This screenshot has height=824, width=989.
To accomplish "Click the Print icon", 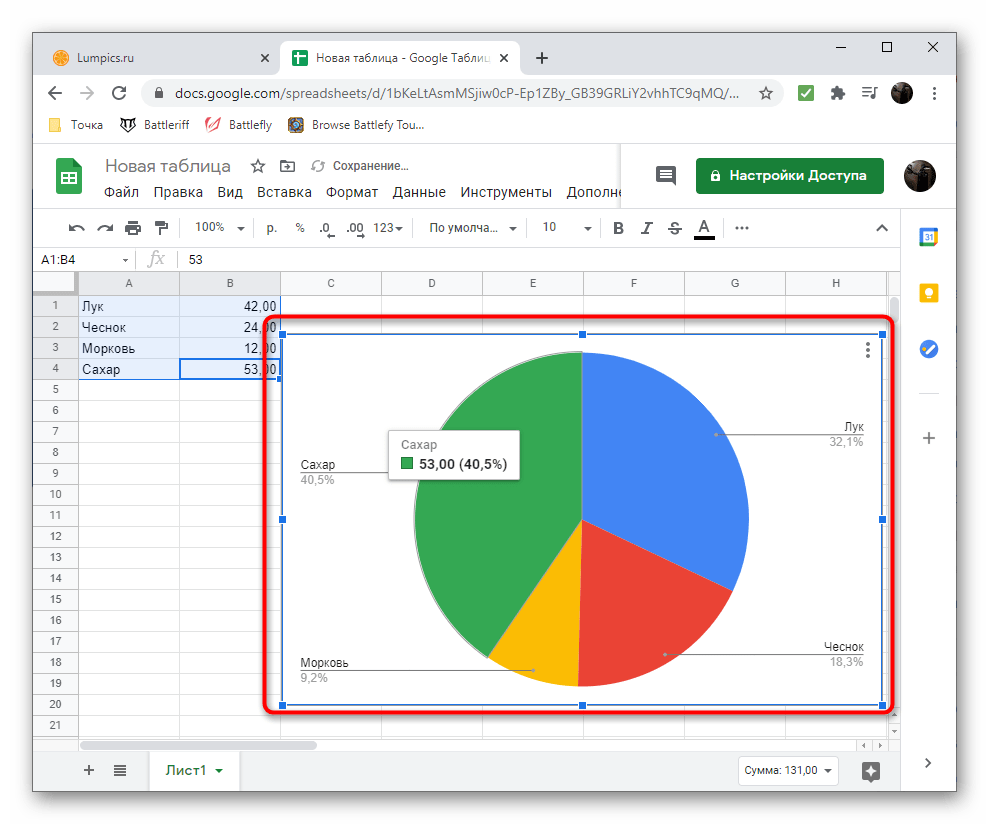I will pyautogui.click(x=133, y=228).
